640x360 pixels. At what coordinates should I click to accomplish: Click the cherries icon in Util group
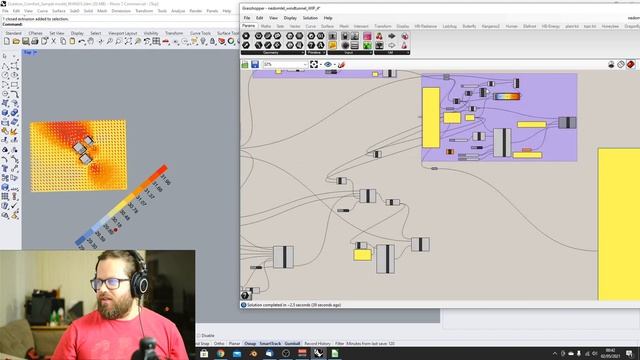coord(379,36)
